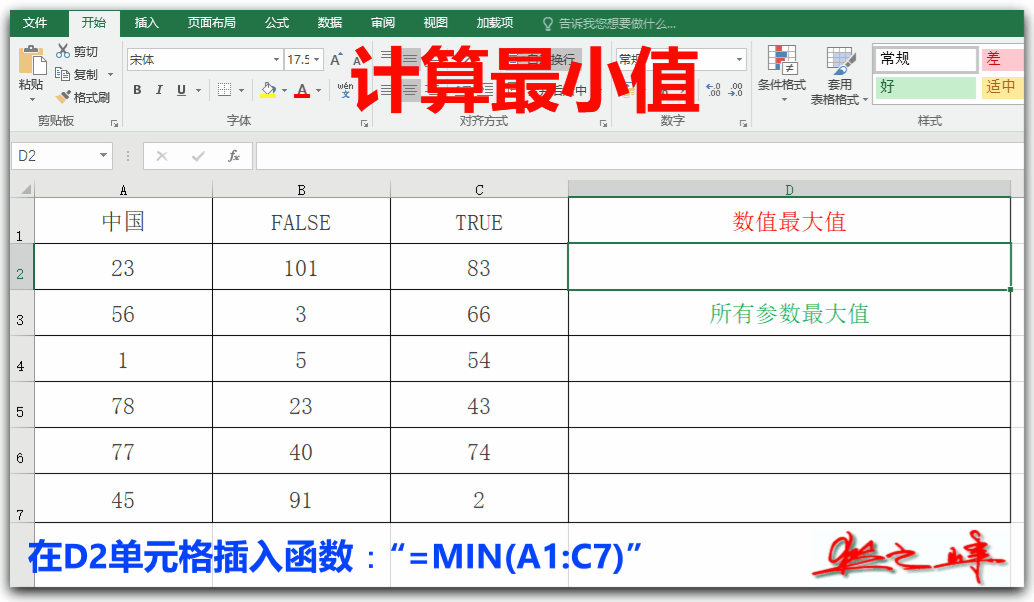Click the decrease decimal icon
The width and height of the screenshot is (1034, 602).
[x=736, y=90]
